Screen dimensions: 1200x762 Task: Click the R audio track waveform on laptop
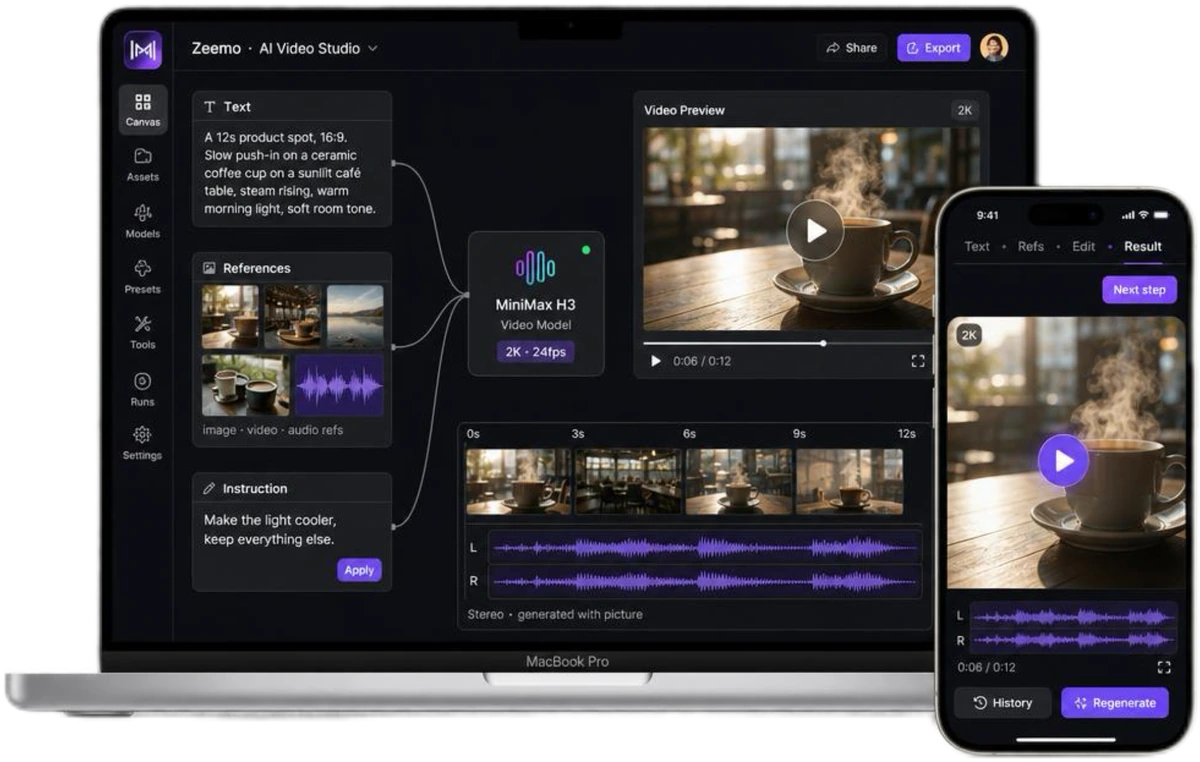(x=704, y=581)
